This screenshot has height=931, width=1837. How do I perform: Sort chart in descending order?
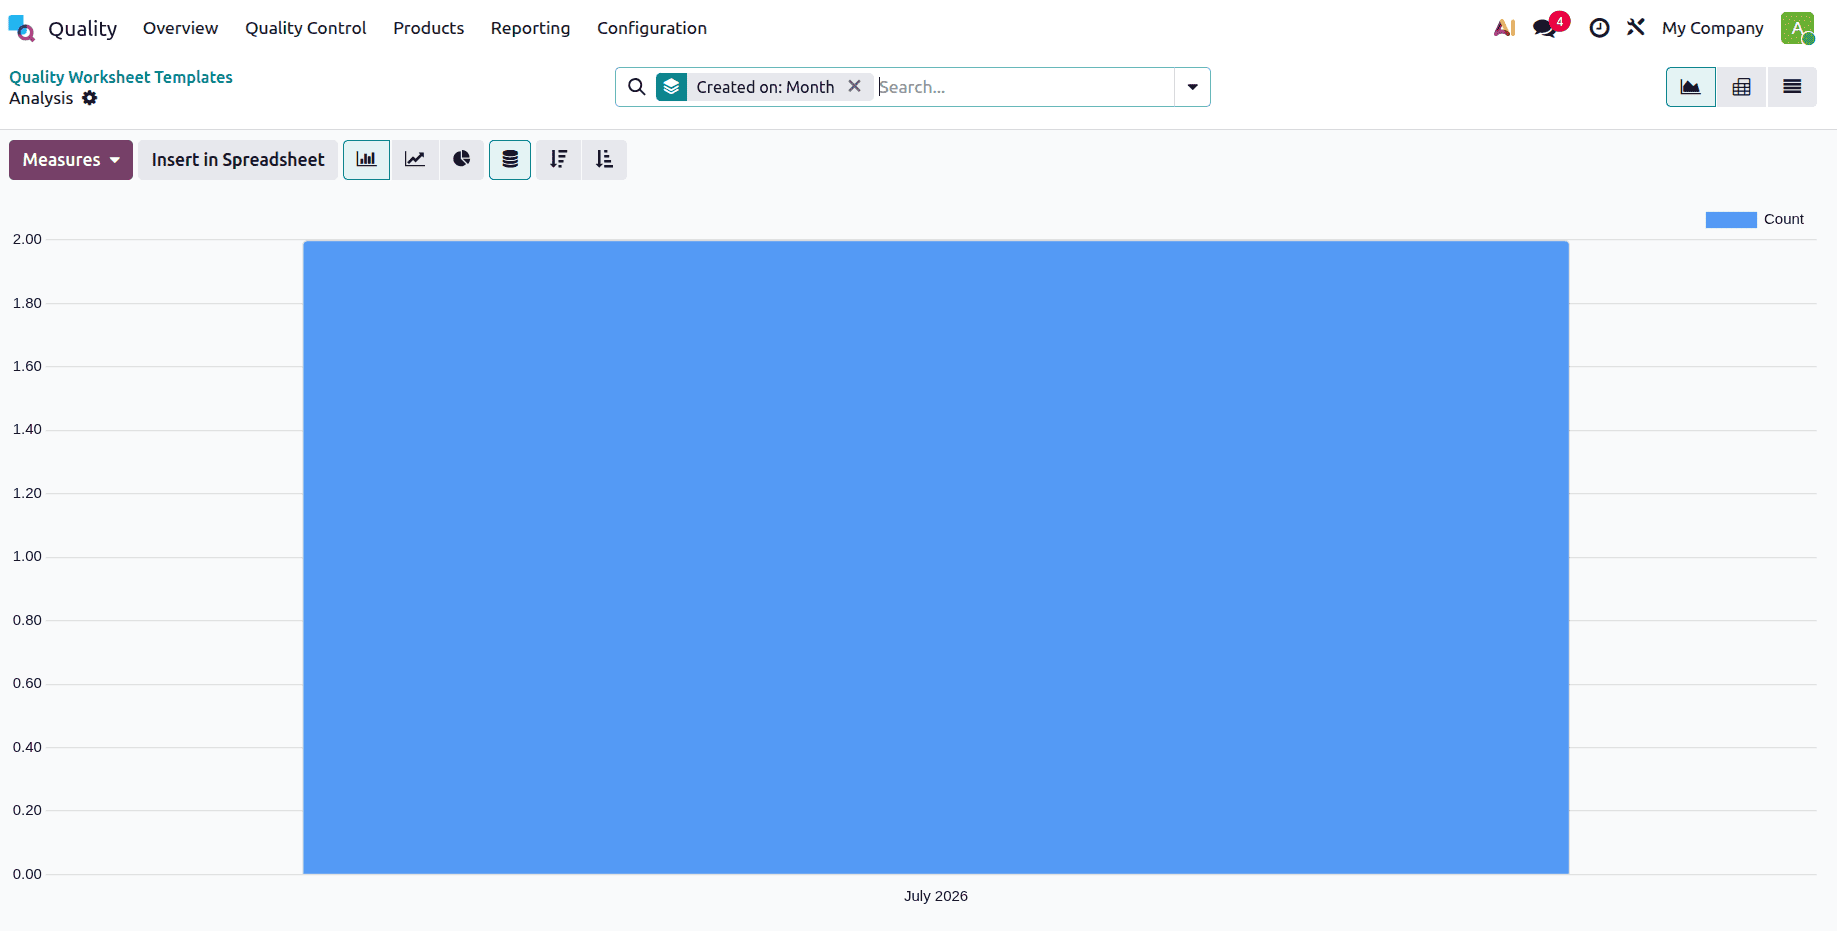pyautogui.click(x=559, y=160)
